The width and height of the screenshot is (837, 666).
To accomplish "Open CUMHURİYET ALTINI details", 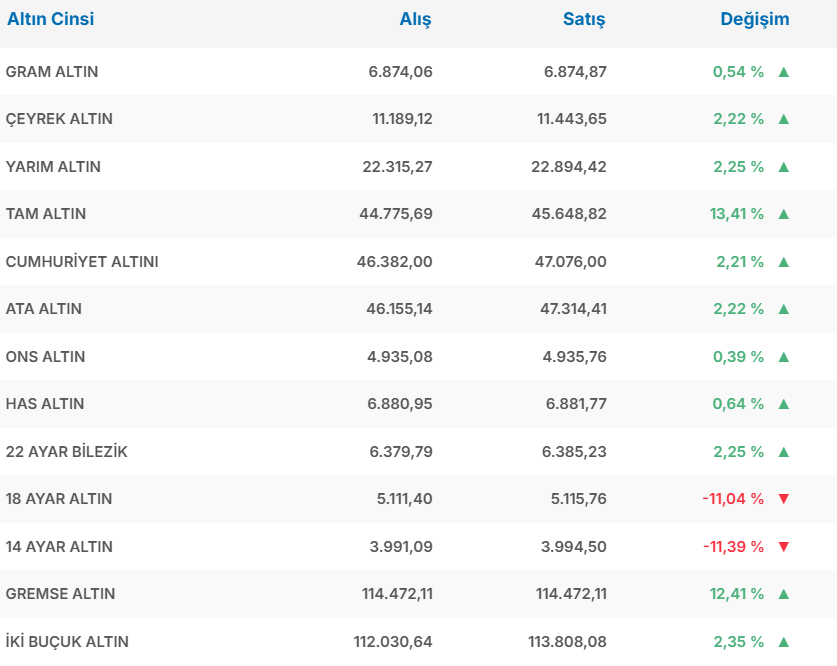I will pyautogui.click(x=82, y=262).
